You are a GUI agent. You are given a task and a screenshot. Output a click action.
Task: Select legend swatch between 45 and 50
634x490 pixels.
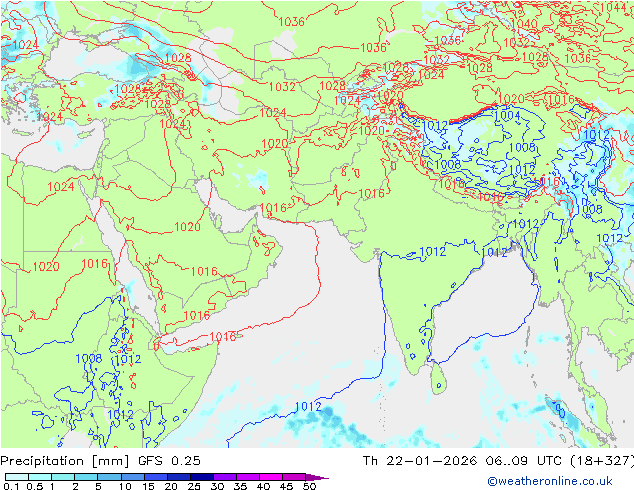pos(294,477)
